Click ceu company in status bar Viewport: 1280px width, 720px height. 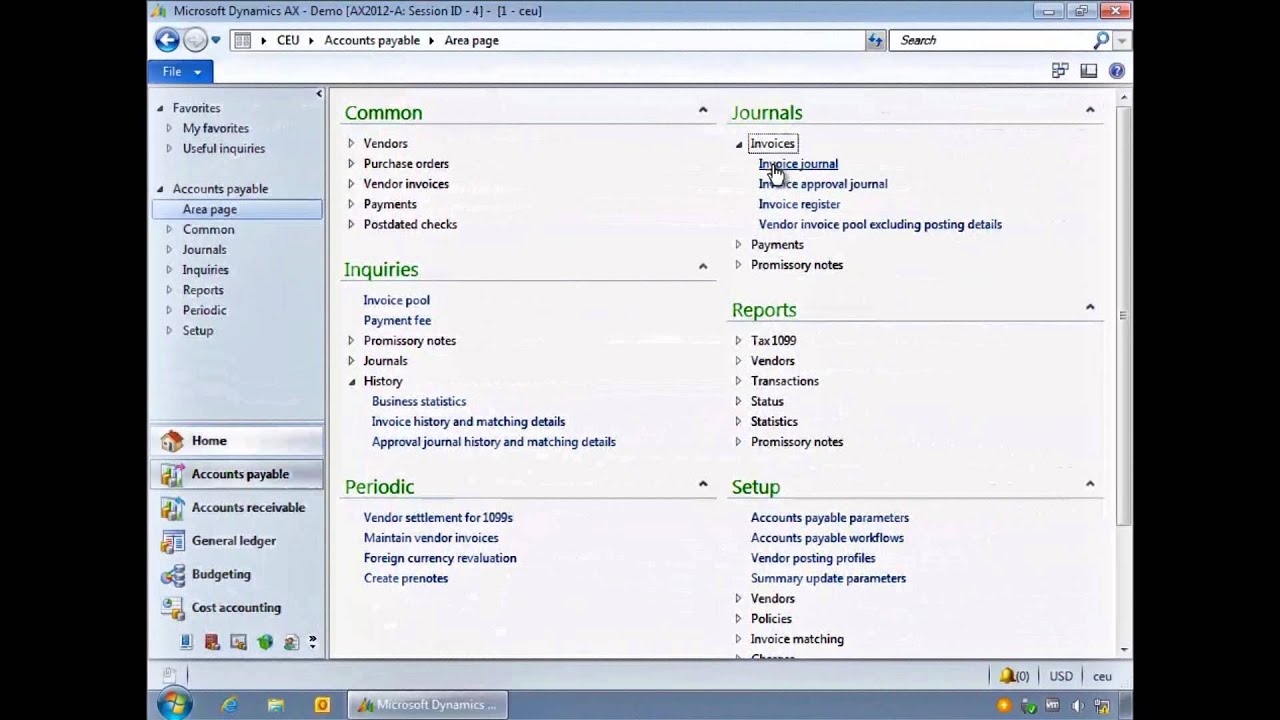tap(1102, 676)
